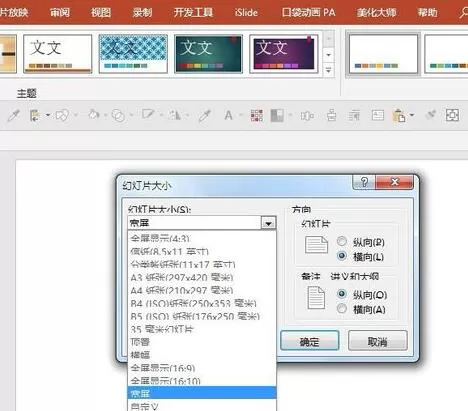The image size is (468, 411).
Task: Choose A3 纸张(297x420 毫米)
Action: 202,278
